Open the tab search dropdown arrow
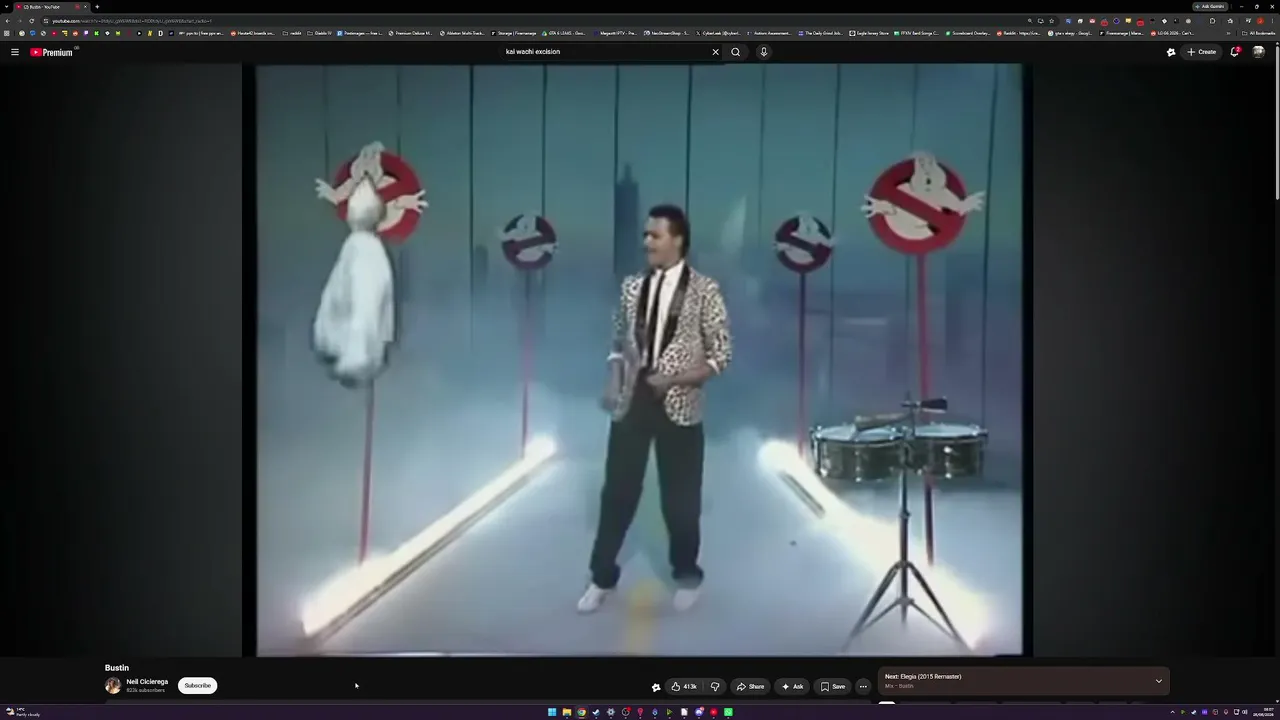The image size is (1280, 720). [6, 7]
